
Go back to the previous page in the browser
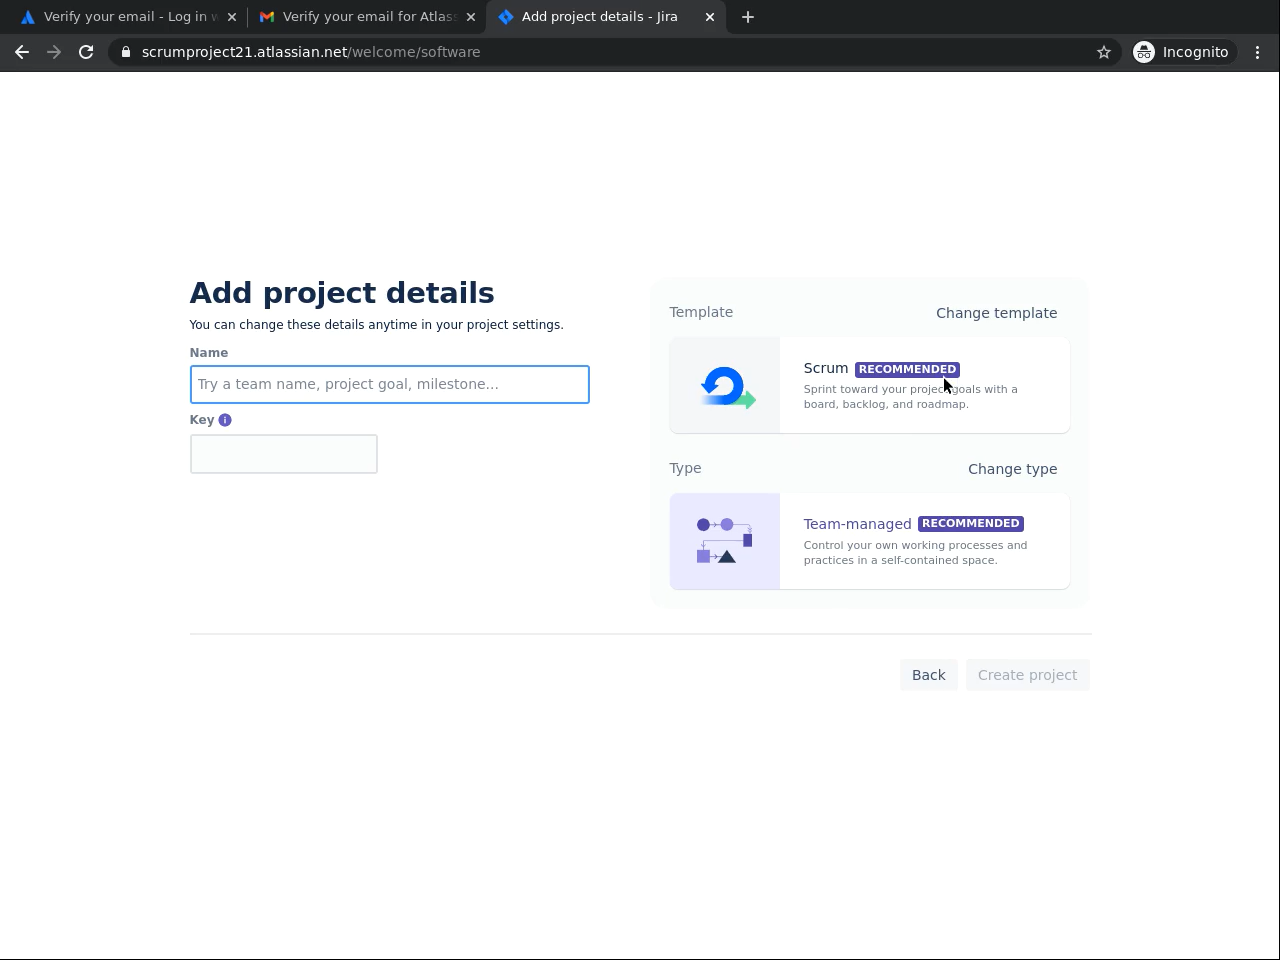pos(22,52)
